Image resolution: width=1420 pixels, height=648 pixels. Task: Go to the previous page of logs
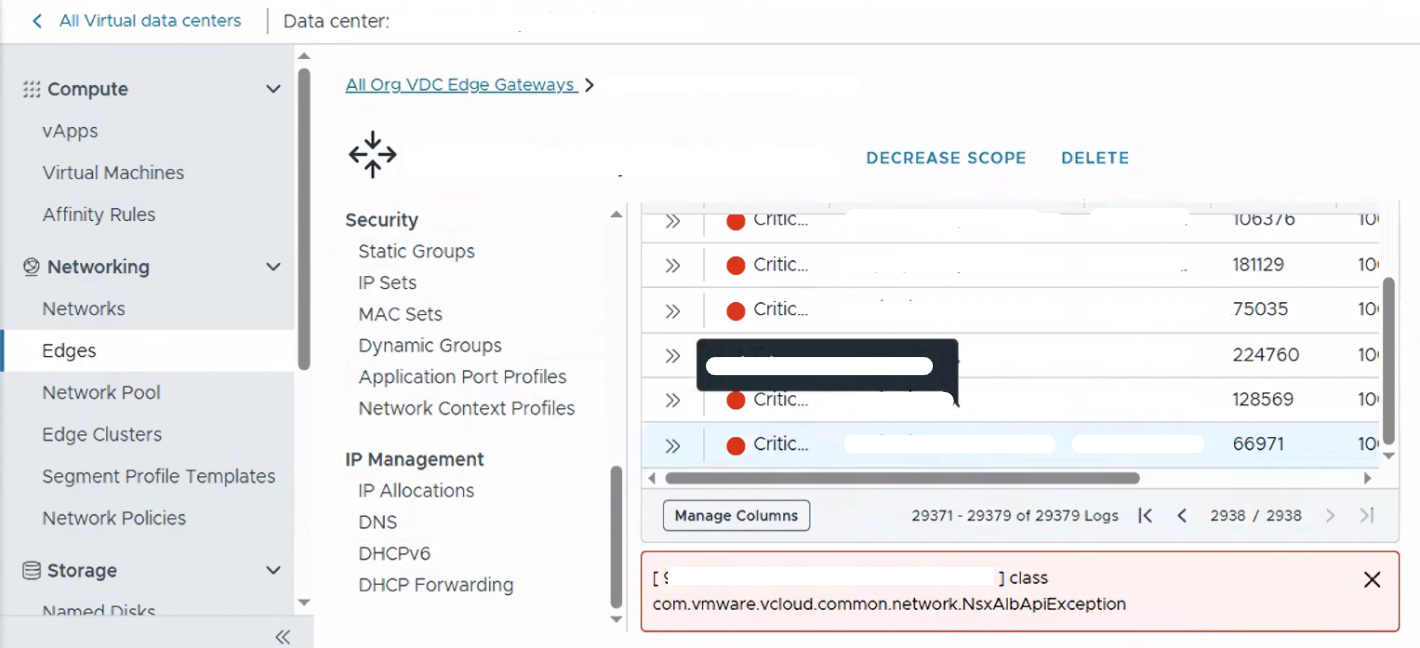coord(1182,516)
